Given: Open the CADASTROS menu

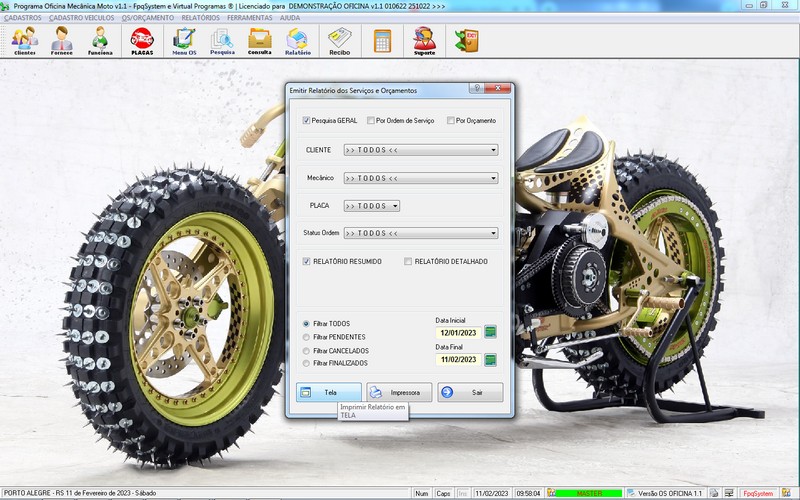Looking at the screenshot, I should click(x=23, y=18).
